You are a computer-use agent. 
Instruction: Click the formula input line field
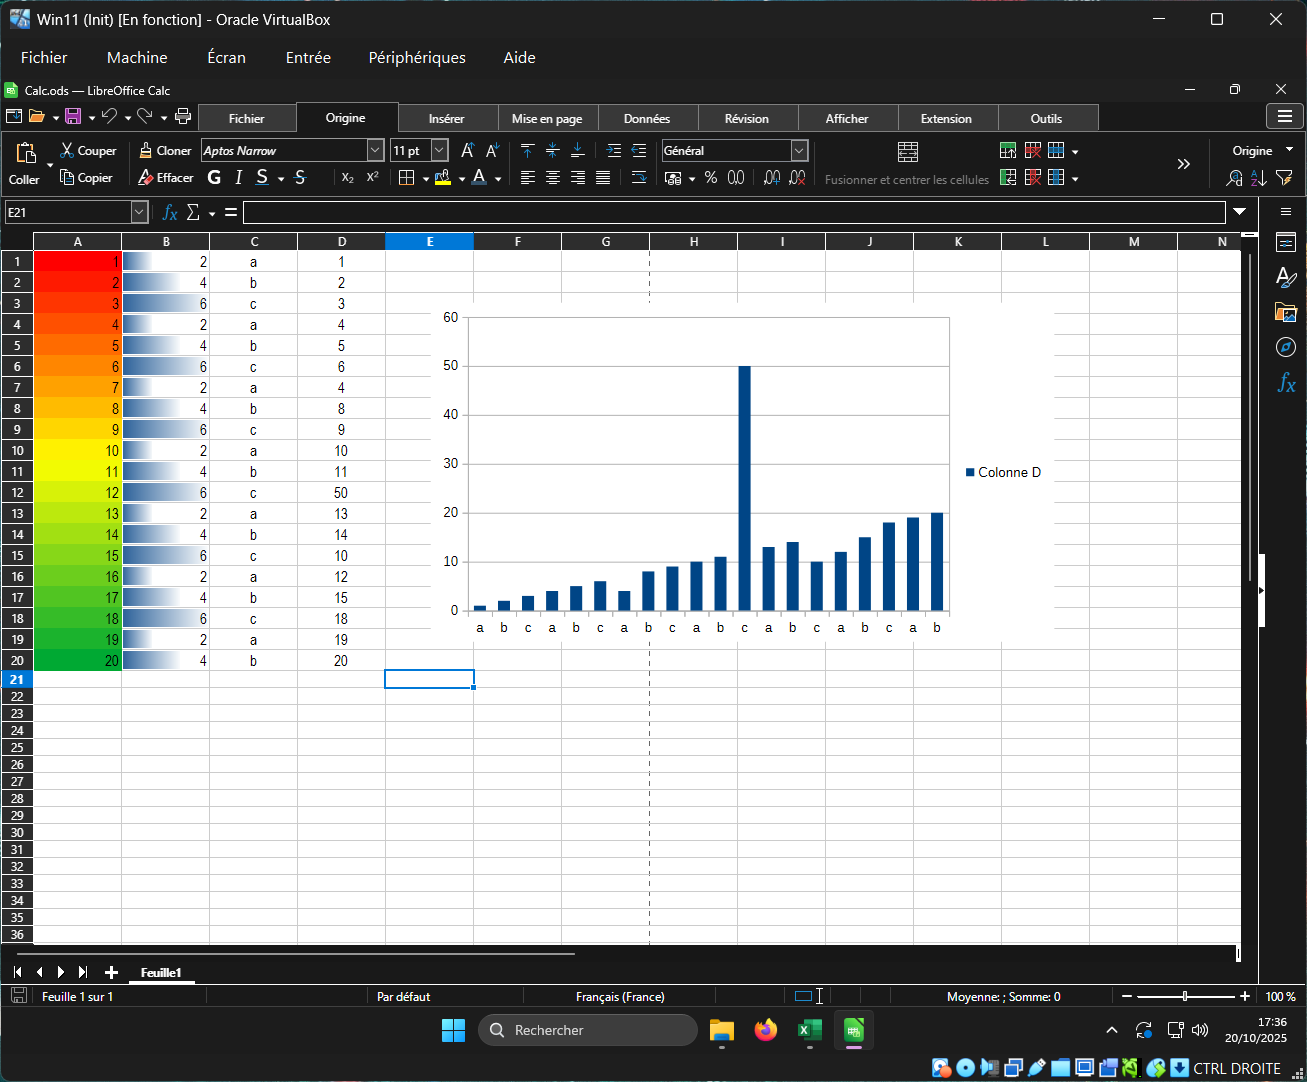click(733, 212)
